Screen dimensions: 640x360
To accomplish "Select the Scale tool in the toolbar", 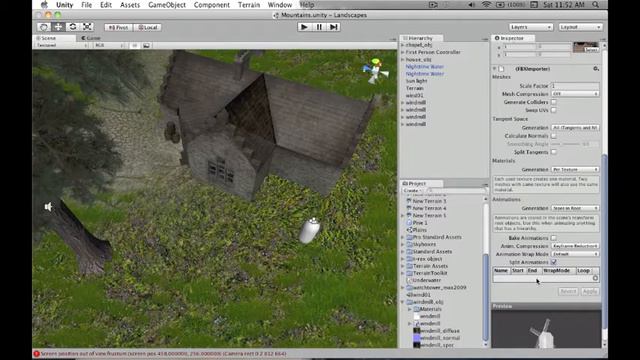I will click(x=87, y=27).
